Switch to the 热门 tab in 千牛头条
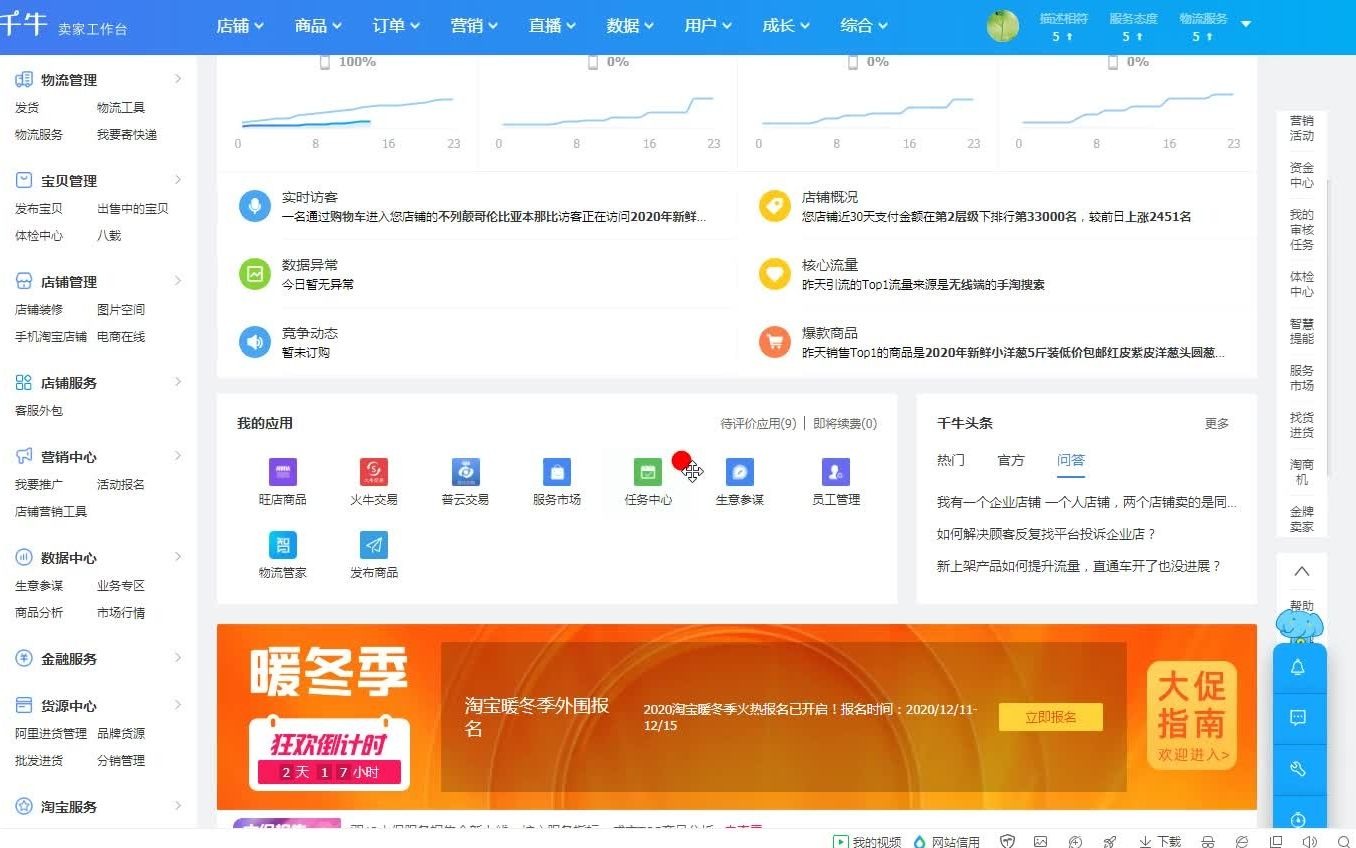1356x848 pixels. click(951, 460)
